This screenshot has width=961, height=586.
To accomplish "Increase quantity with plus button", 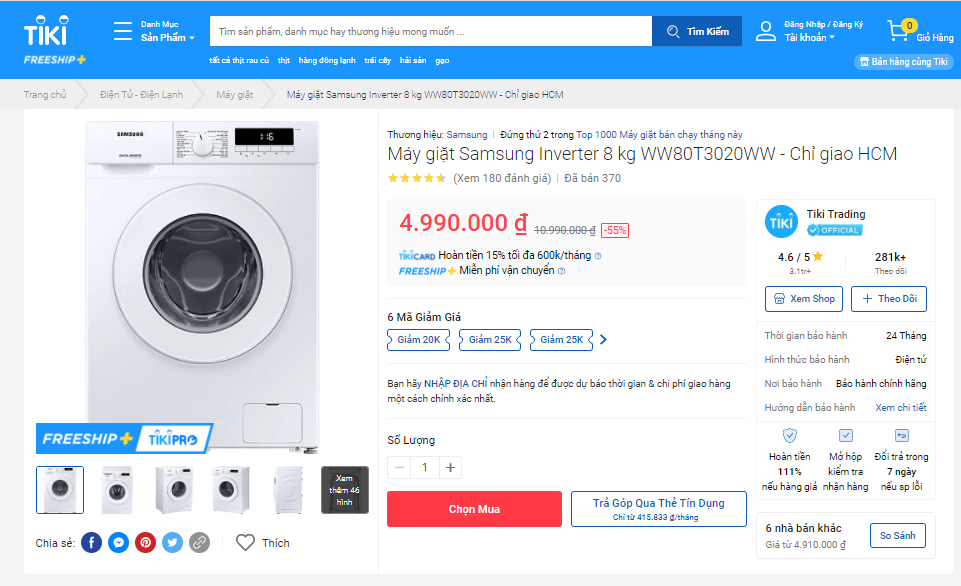I will 451,467.
